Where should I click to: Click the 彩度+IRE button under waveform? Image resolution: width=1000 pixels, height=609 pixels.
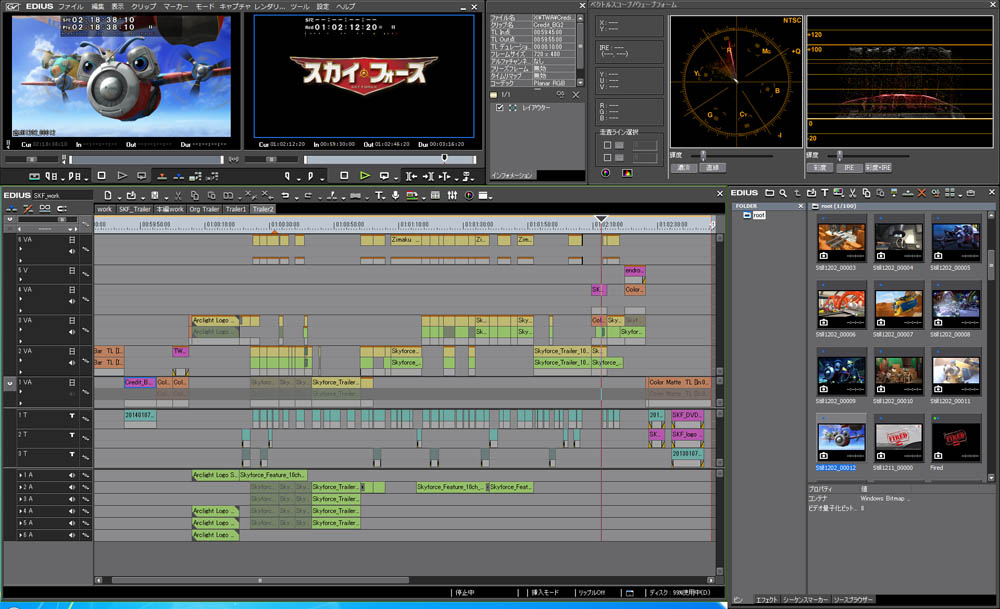click(878, 168)
